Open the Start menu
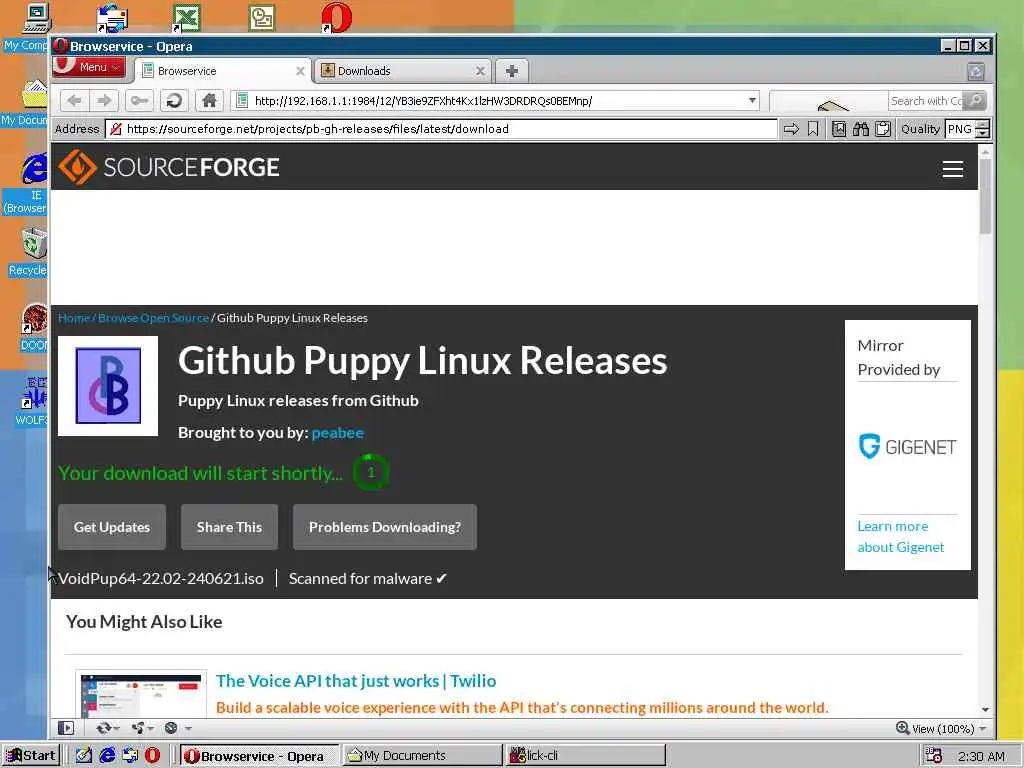The width and height of the screenshot is (1024, 768). click(x=31, y=755)
